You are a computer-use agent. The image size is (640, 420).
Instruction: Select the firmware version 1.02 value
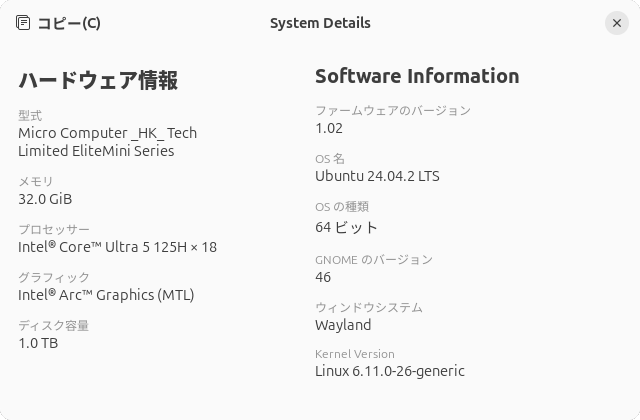[329, 128]
